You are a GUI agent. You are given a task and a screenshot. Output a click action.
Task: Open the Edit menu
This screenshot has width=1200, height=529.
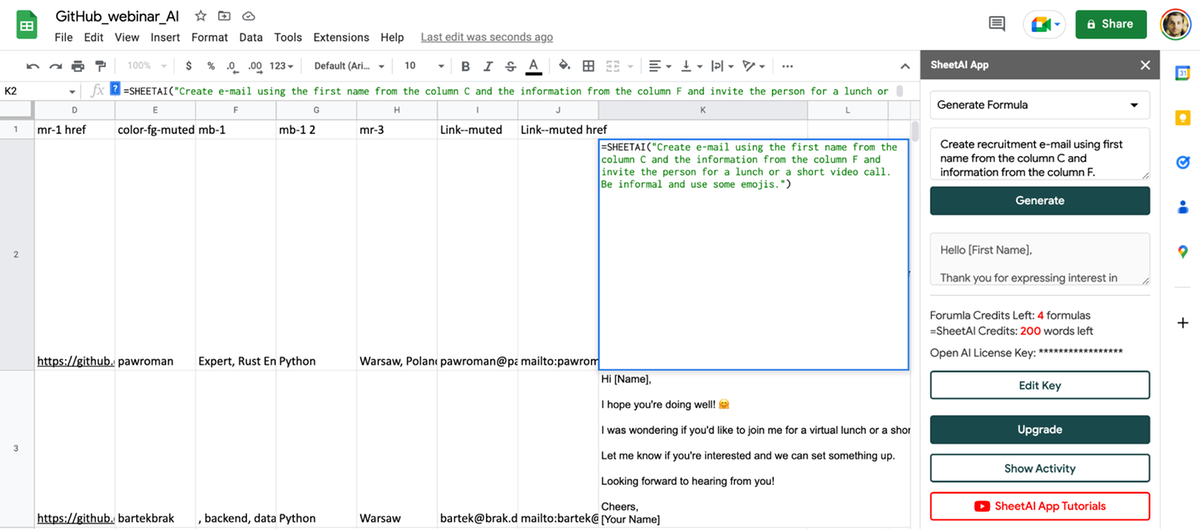(94, 37)
